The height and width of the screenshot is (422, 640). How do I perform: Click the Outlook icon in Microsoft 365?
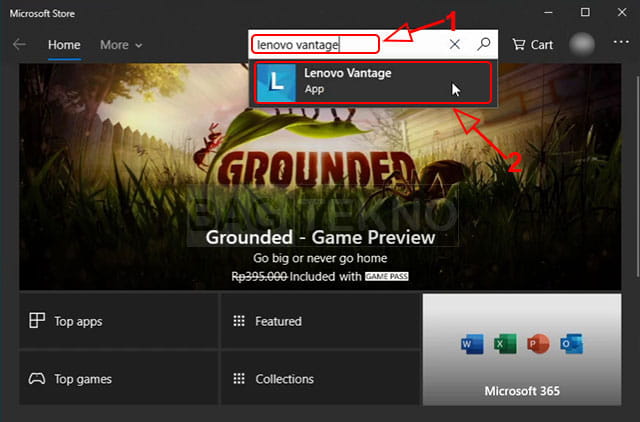(571, 344)
